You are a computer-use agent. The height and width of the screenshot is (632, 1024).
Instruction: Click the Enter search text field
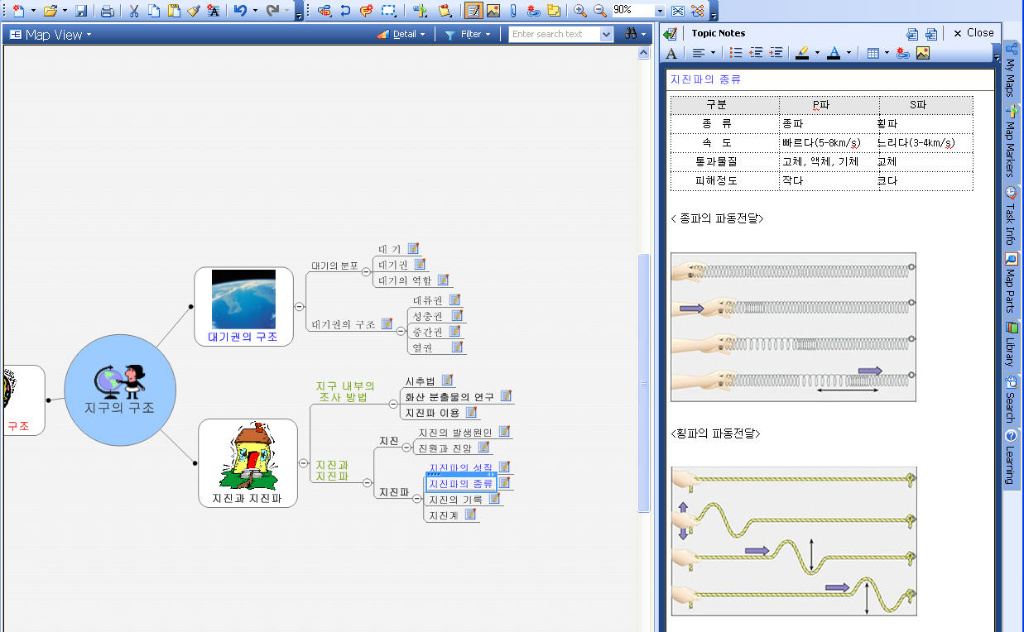pos(554,34)
